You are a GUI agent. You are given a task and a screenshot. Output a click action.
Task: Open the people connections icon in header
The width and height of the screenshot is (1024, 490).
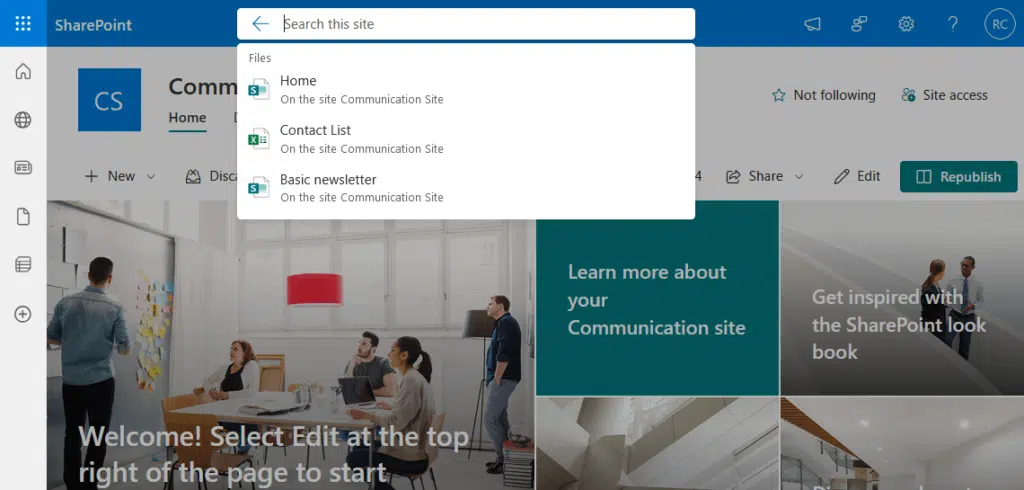pos(859,24)
